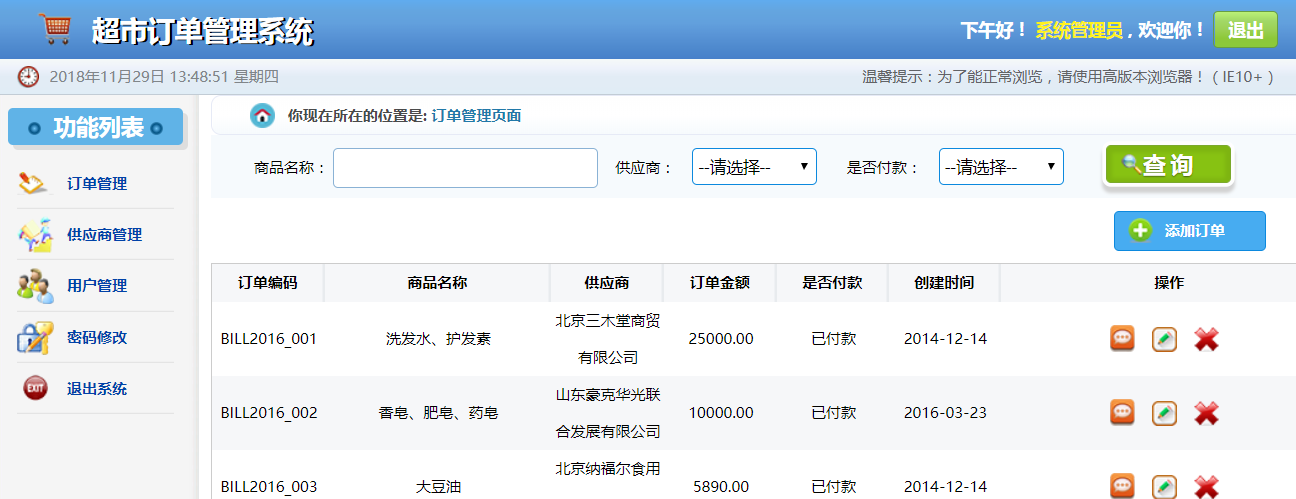The image size is (1296, 499).
Task: Click the 系统管理员 username link
Action: click(1078, 30)
